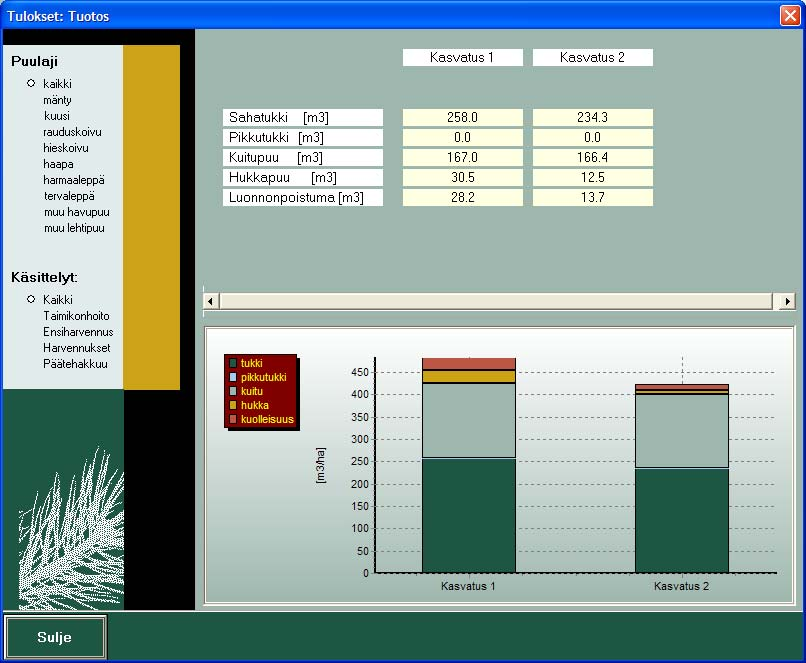Click the scrollbar left arrow
Image resolution: width=806 pixels, height=663 pixels.
[211, 301]
